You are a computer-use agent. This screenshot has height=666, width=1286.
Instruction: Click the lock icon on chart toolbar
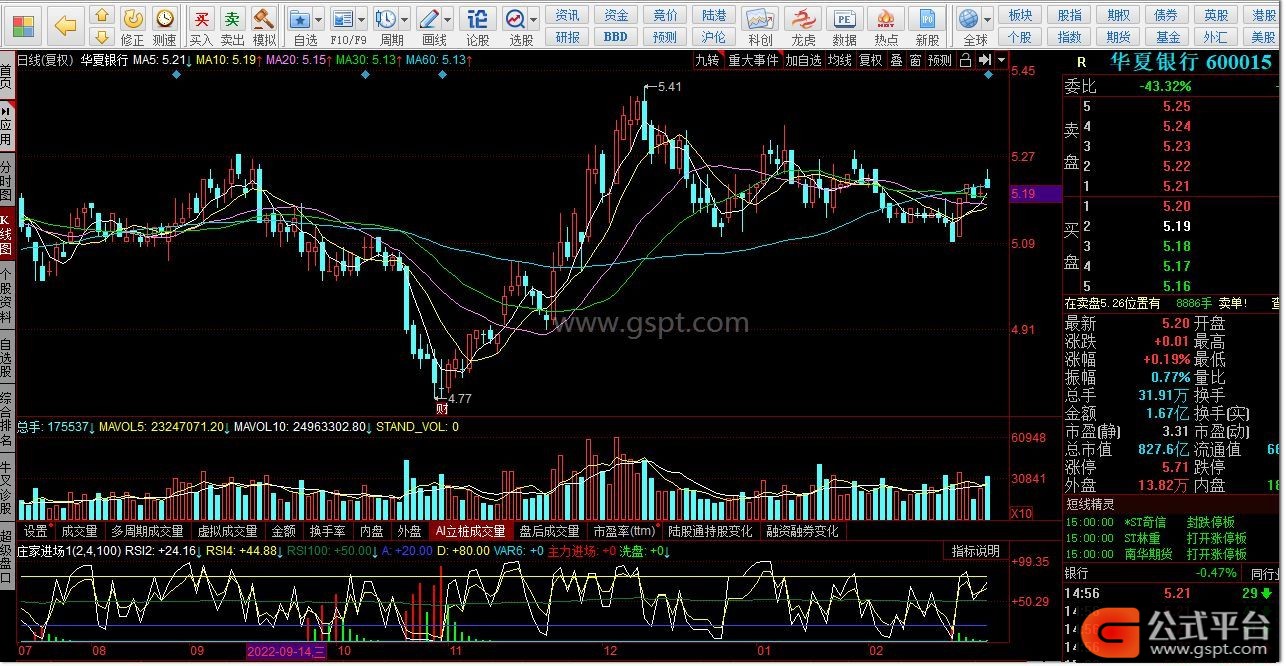click(x=965, y=60)
